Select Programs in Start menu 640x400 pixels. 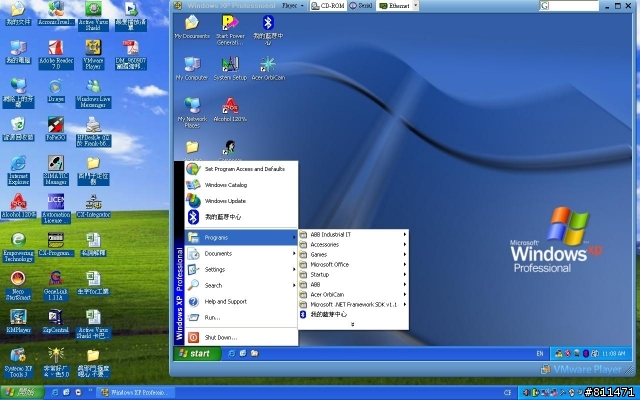242,238
